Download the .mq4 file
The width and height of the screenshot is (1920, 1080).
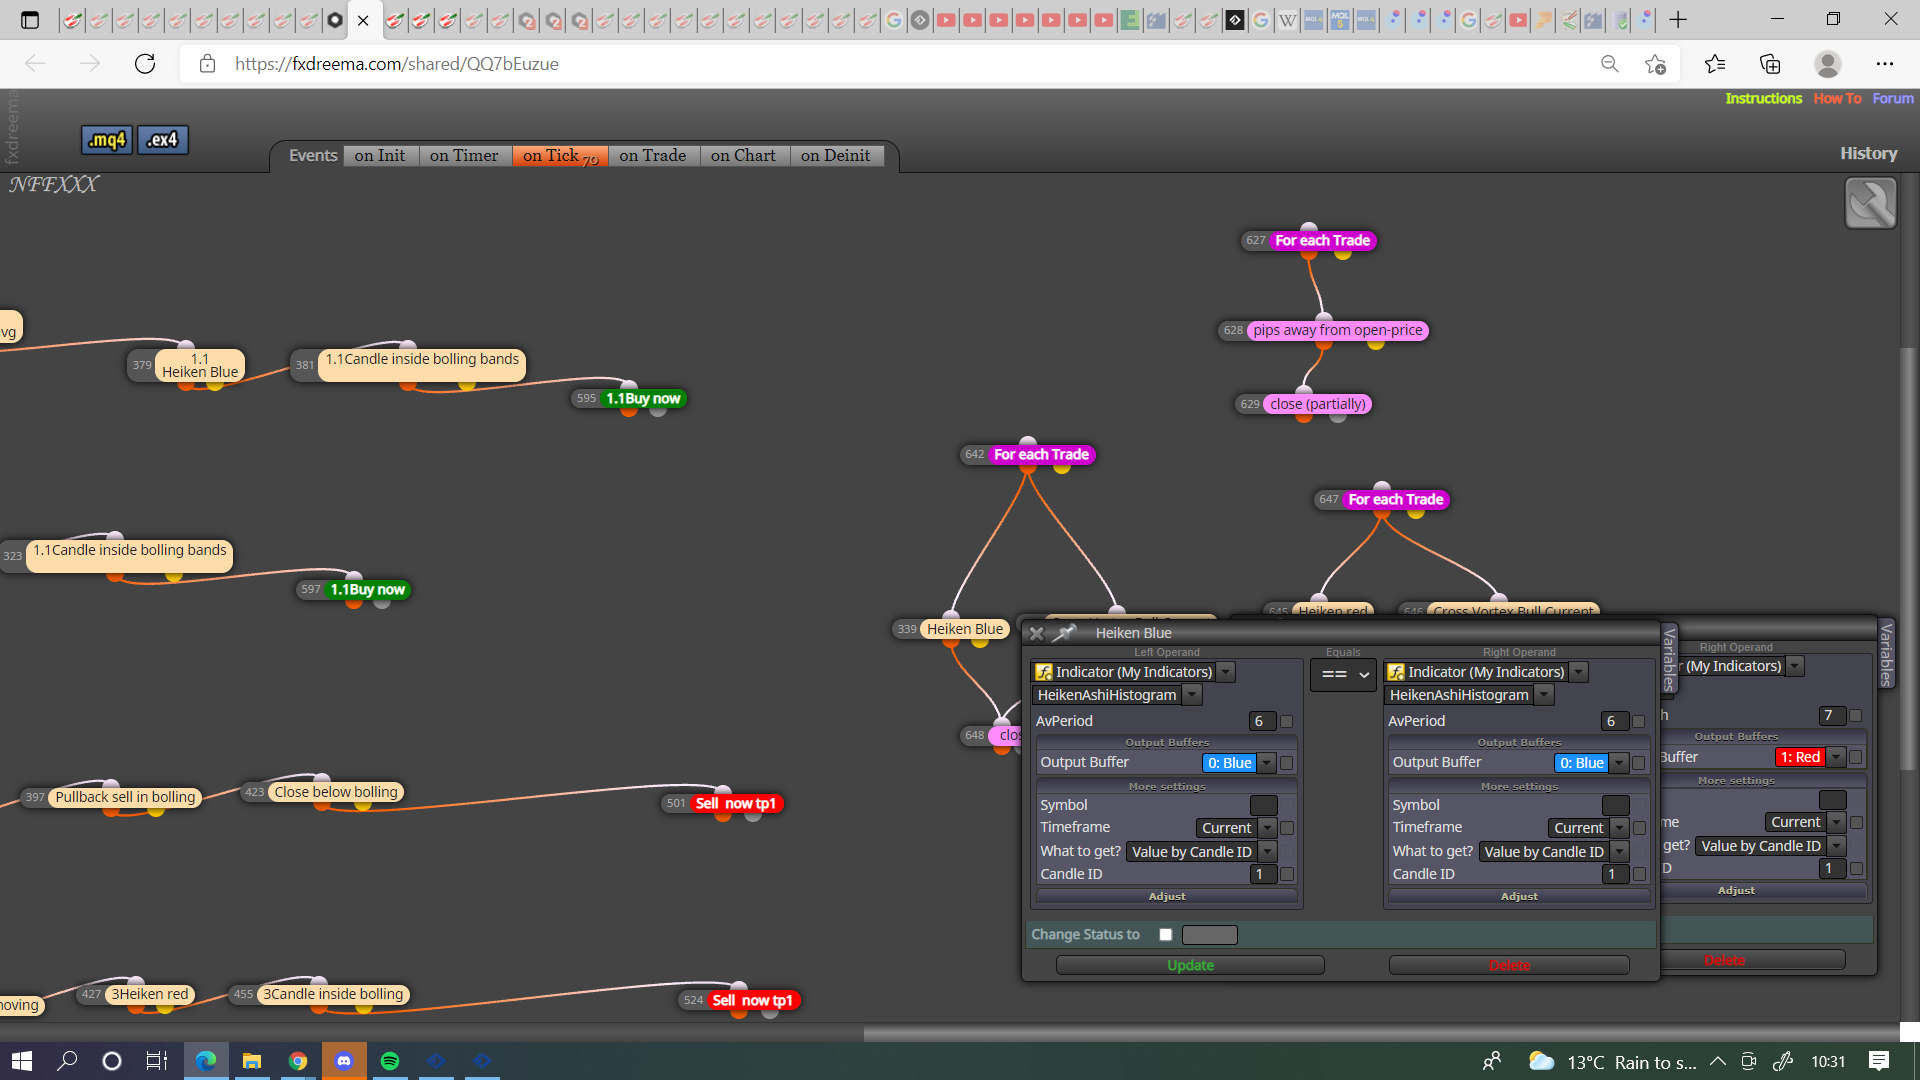(107, 140)
